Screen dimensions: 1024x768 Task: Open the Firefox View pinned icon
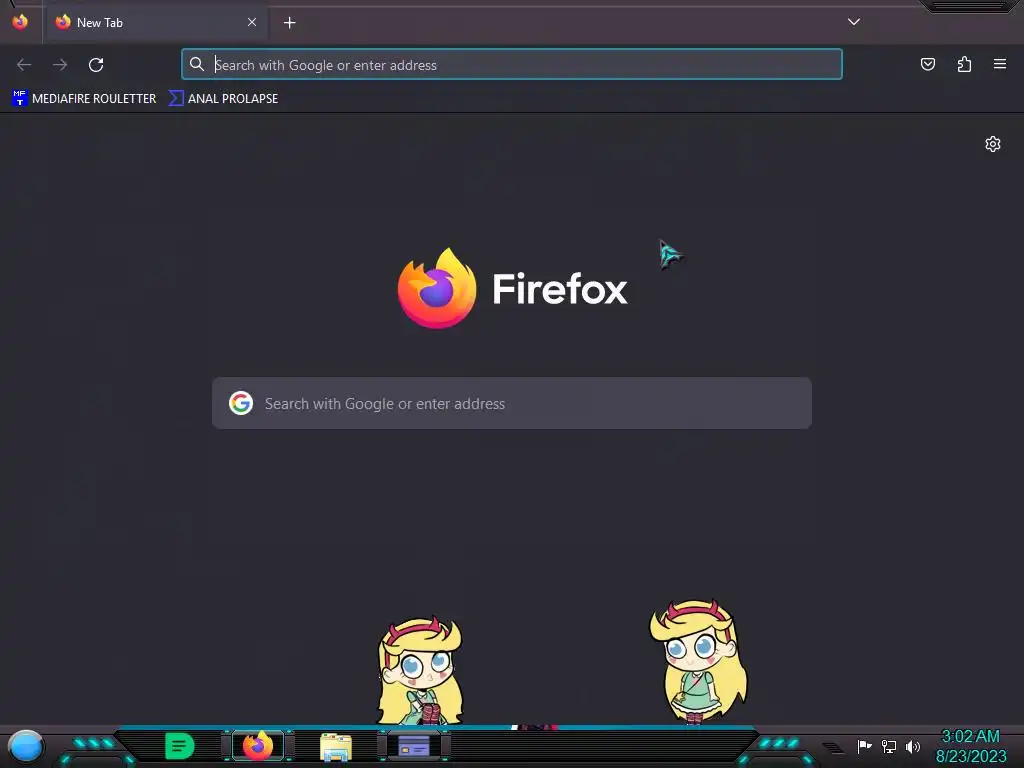pyautogui.click(x=20, y=22)
